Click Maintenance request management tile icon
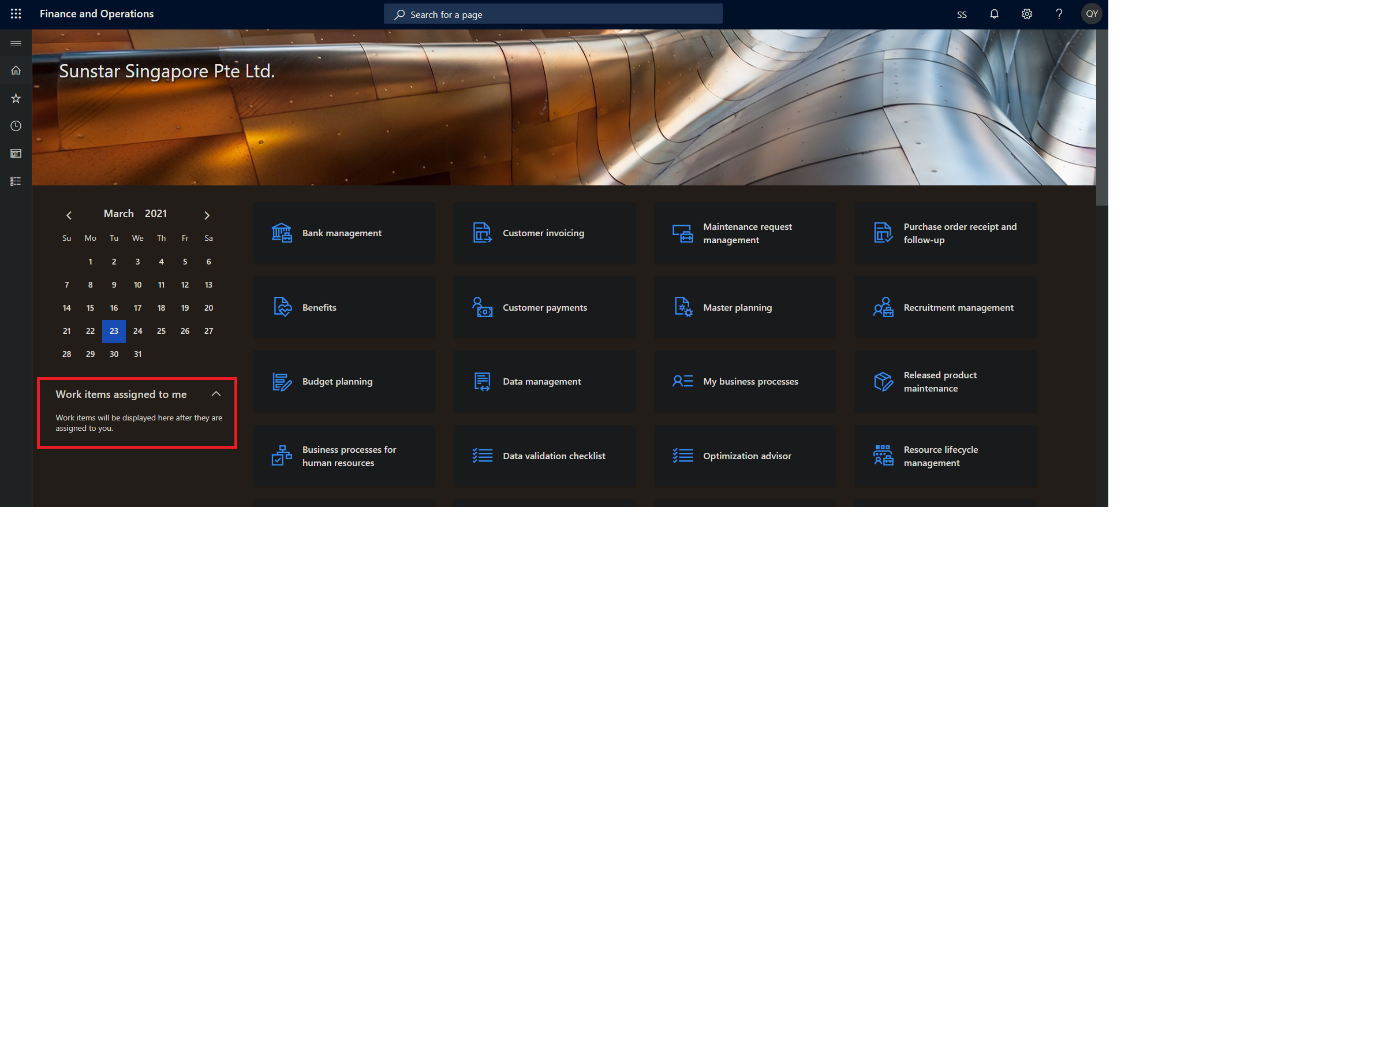This screenshot has height=1043, width=1375. (683, 233)
